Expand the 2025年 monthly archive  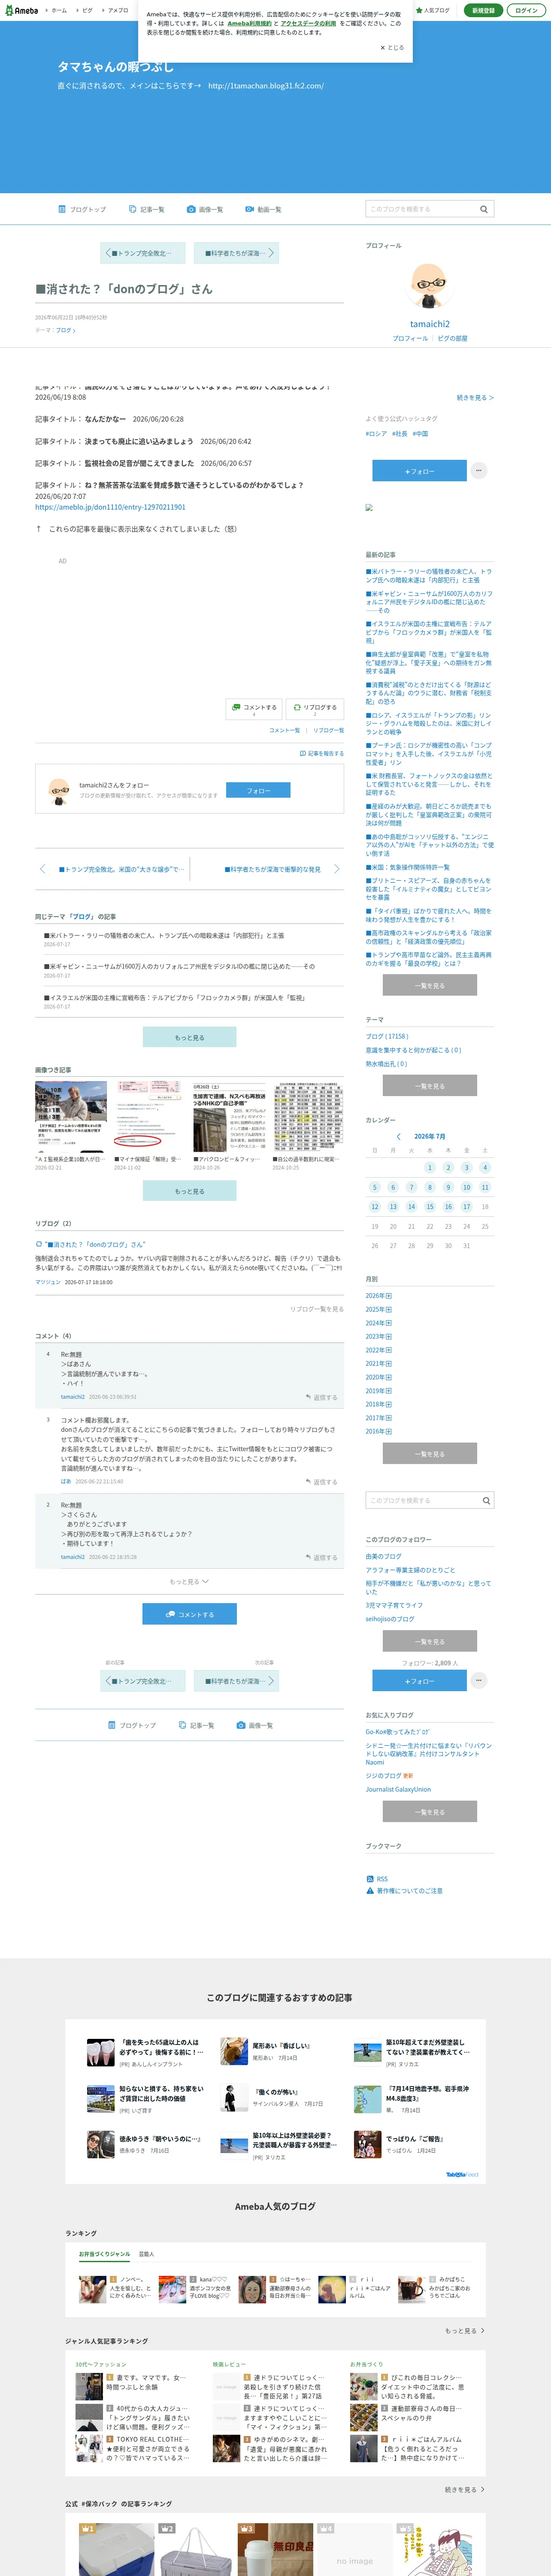point(378,1309)
